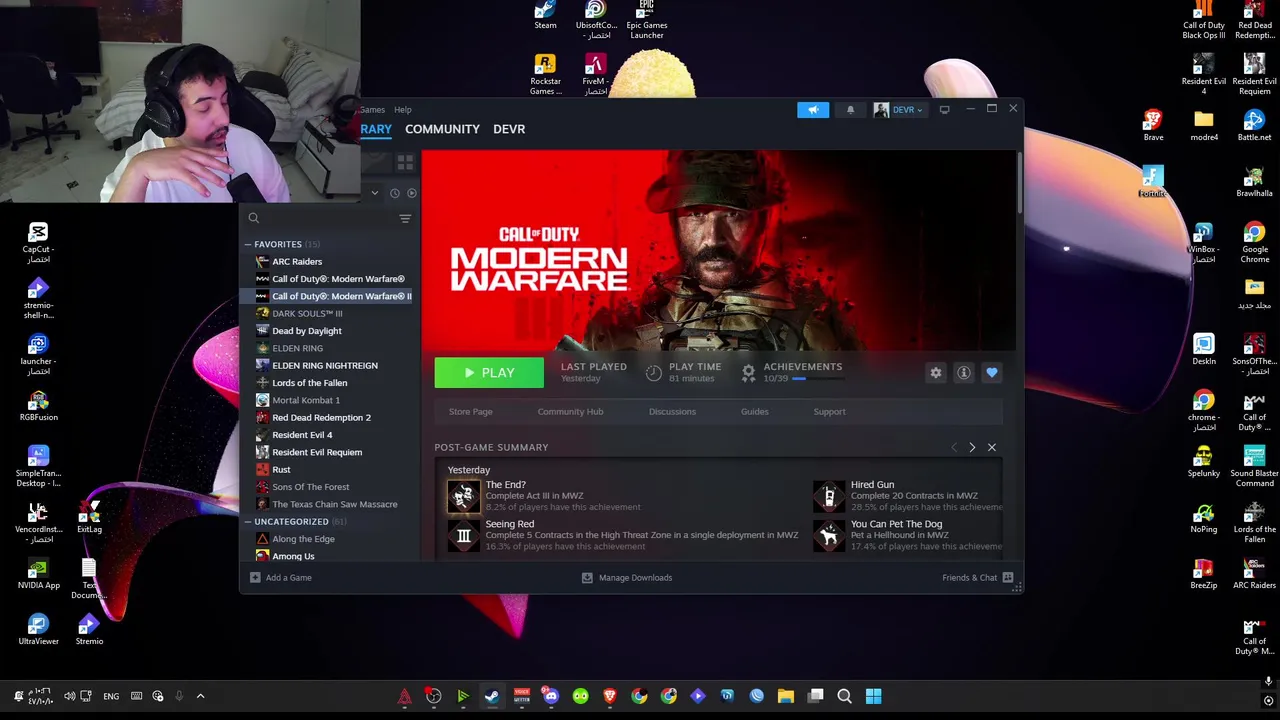The width and height of the screenshot is (1280, 720).
Task: Open Steam announcements megaphone button
Action: click(813, 109)
